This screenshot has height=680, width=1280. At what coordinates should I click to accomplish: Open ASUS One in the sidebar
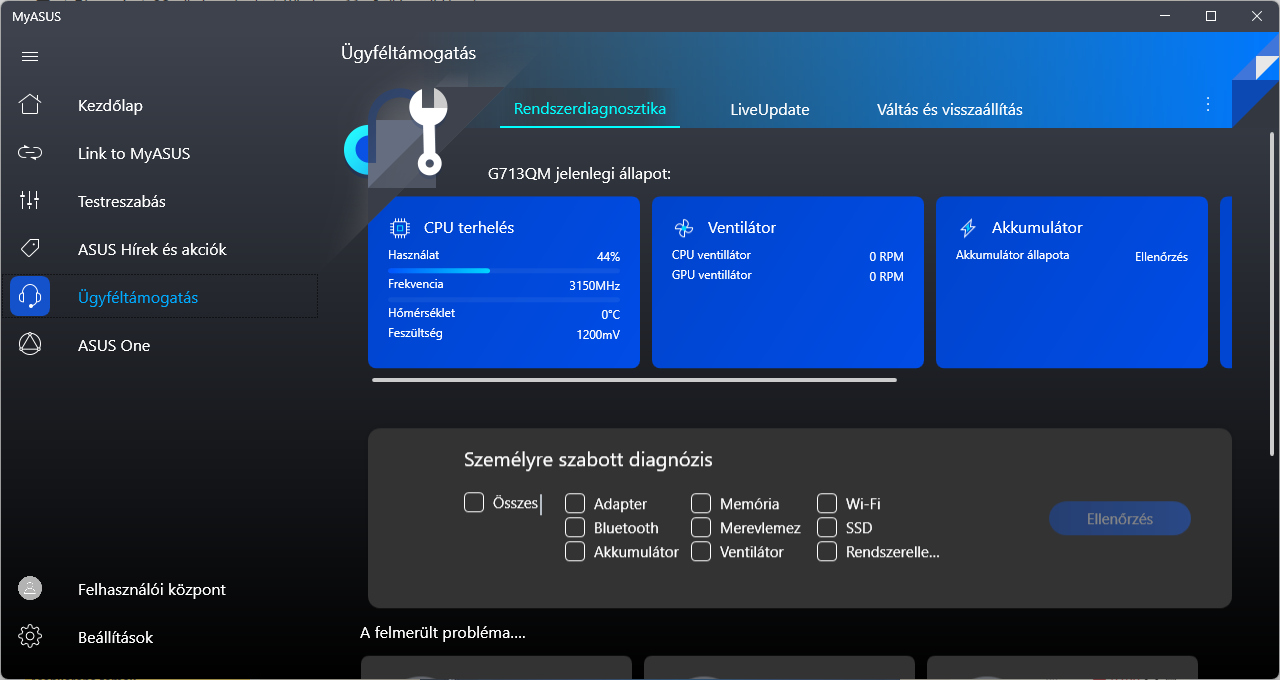point(160,345)
